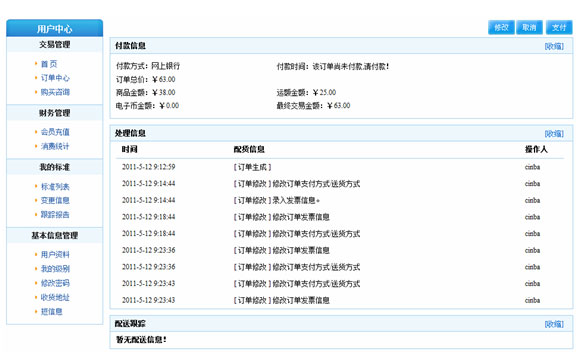This screenshot has height=363, width=576.
Task: Click the 时间 column header
Action: 130,149
